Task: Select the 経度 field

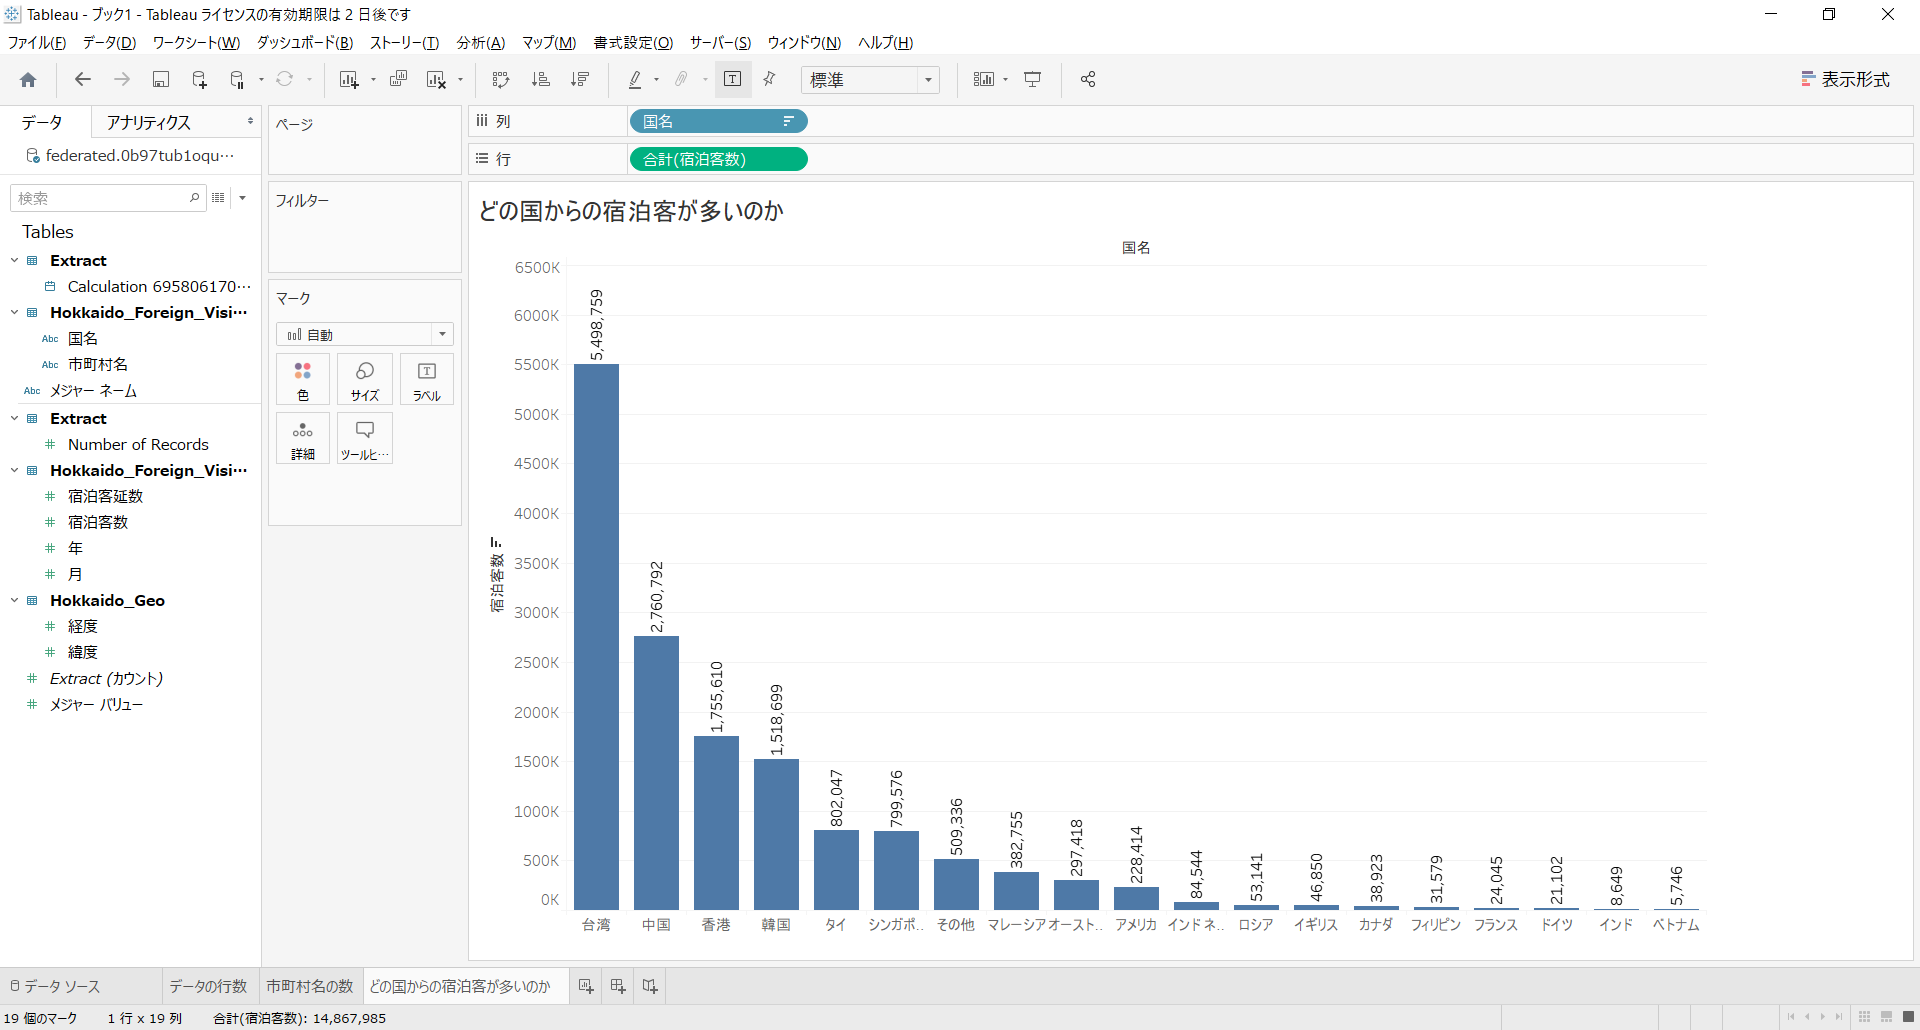Action: point(83,627)
